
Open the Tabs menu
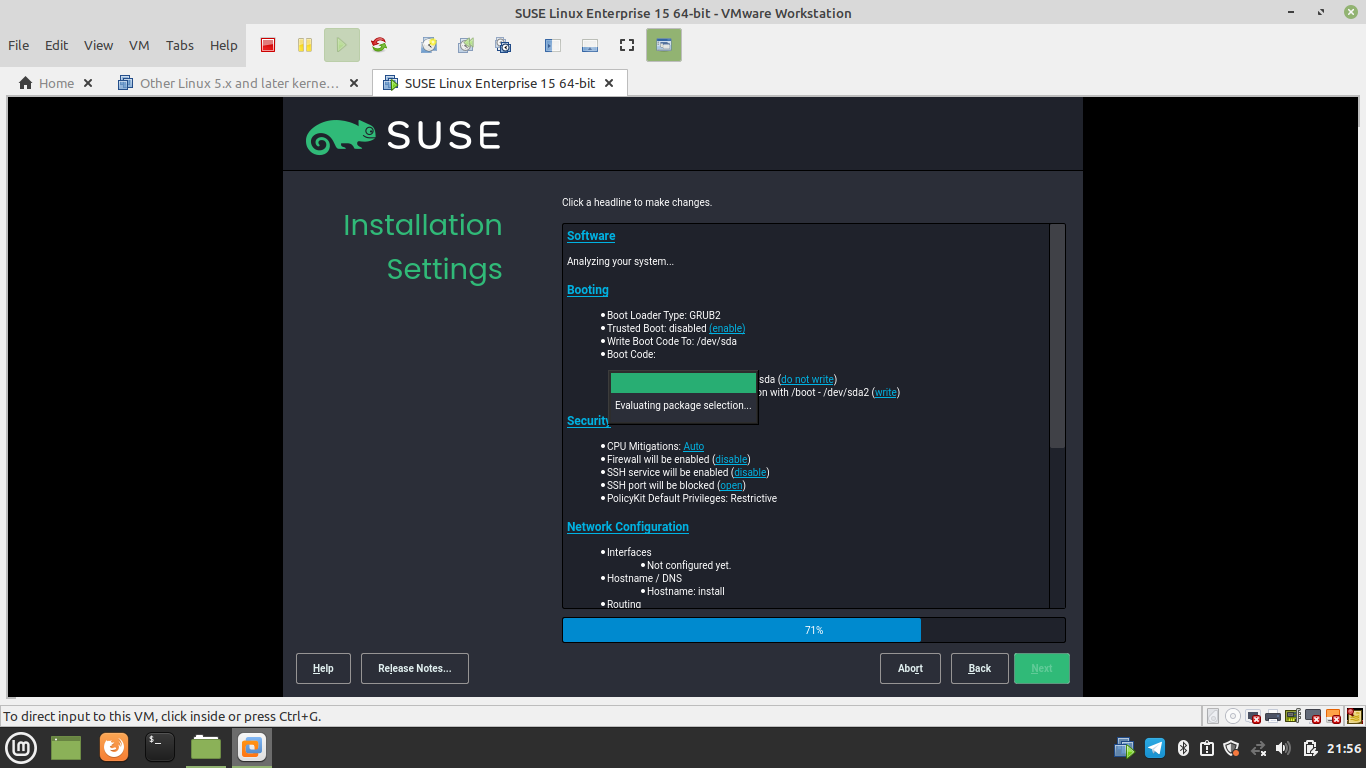pos(180,45)
